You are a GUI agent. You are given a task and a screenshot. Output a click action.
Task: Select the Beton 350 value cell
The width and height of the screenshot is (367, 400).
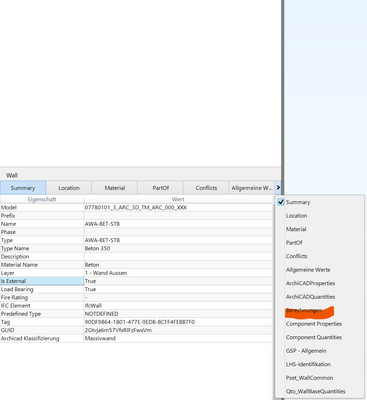178,248
